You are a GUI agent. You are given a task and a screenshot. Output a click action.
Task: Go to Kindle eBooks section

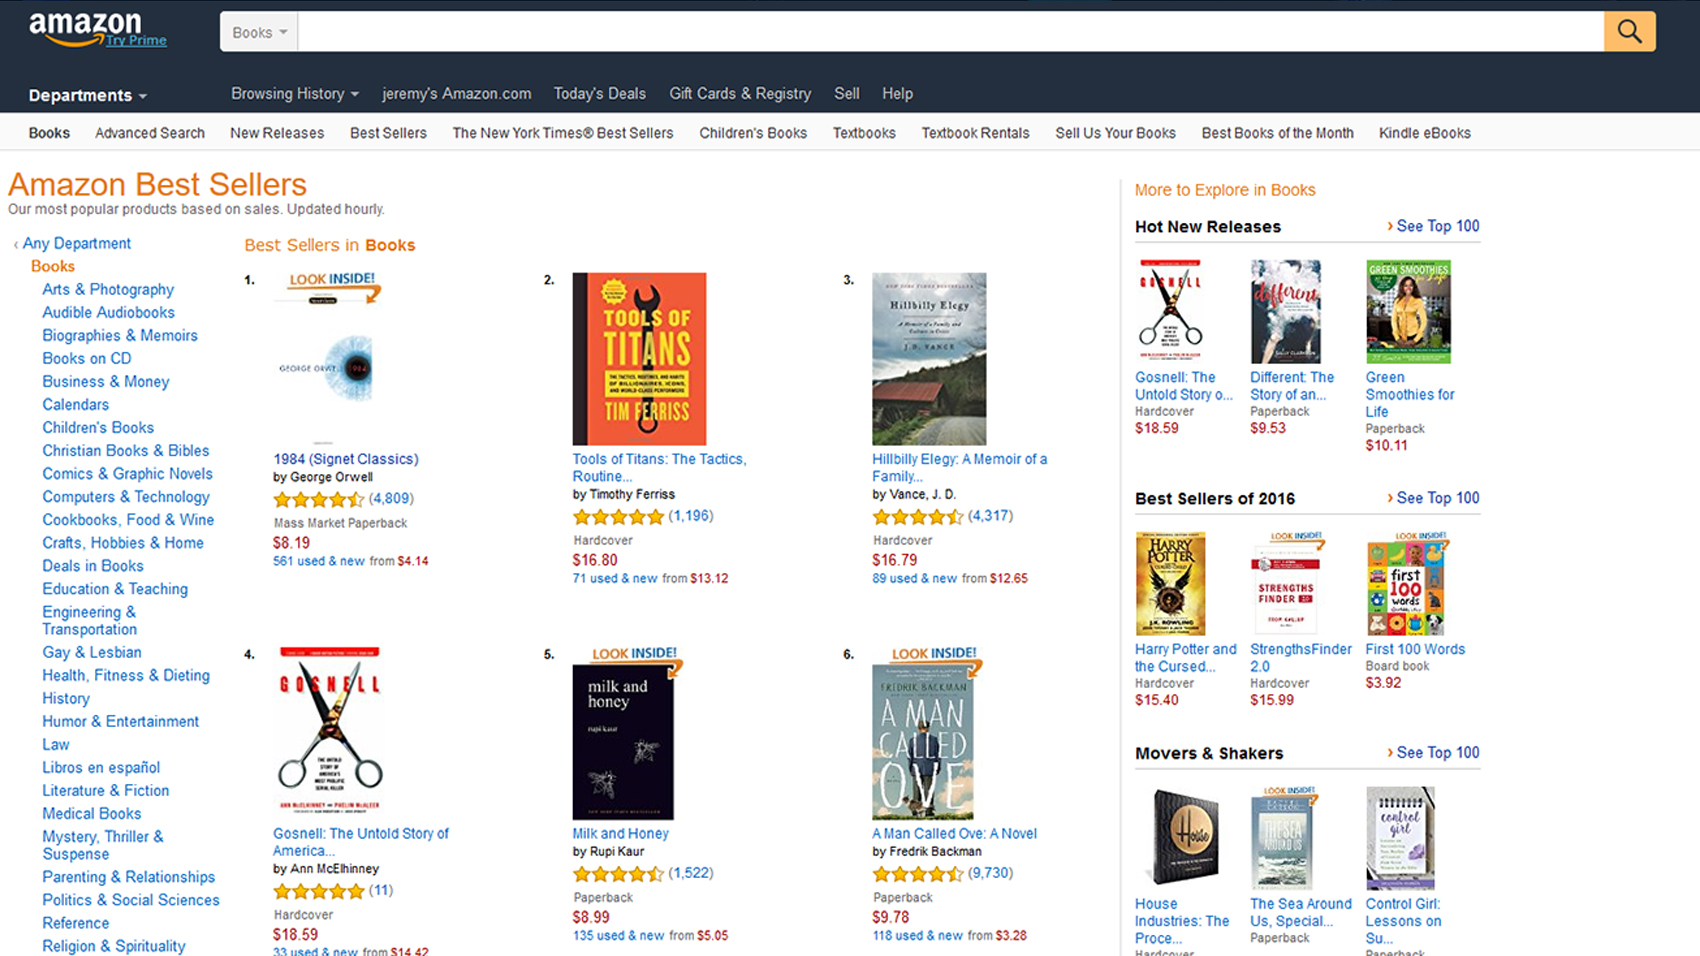1424,133
